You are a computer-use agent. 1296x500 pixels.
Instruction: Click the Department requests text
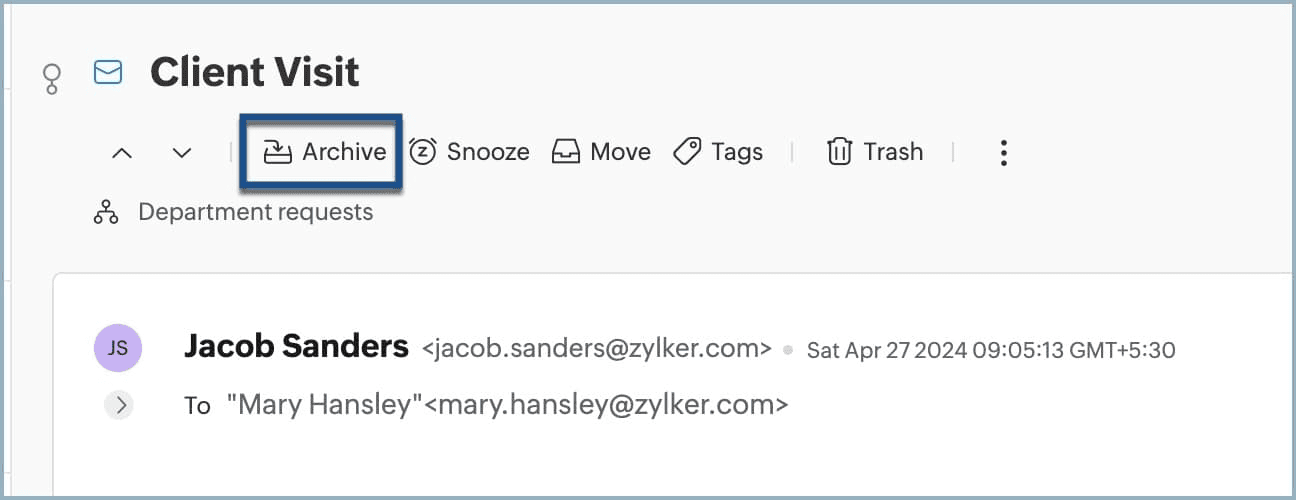(255, 212)
